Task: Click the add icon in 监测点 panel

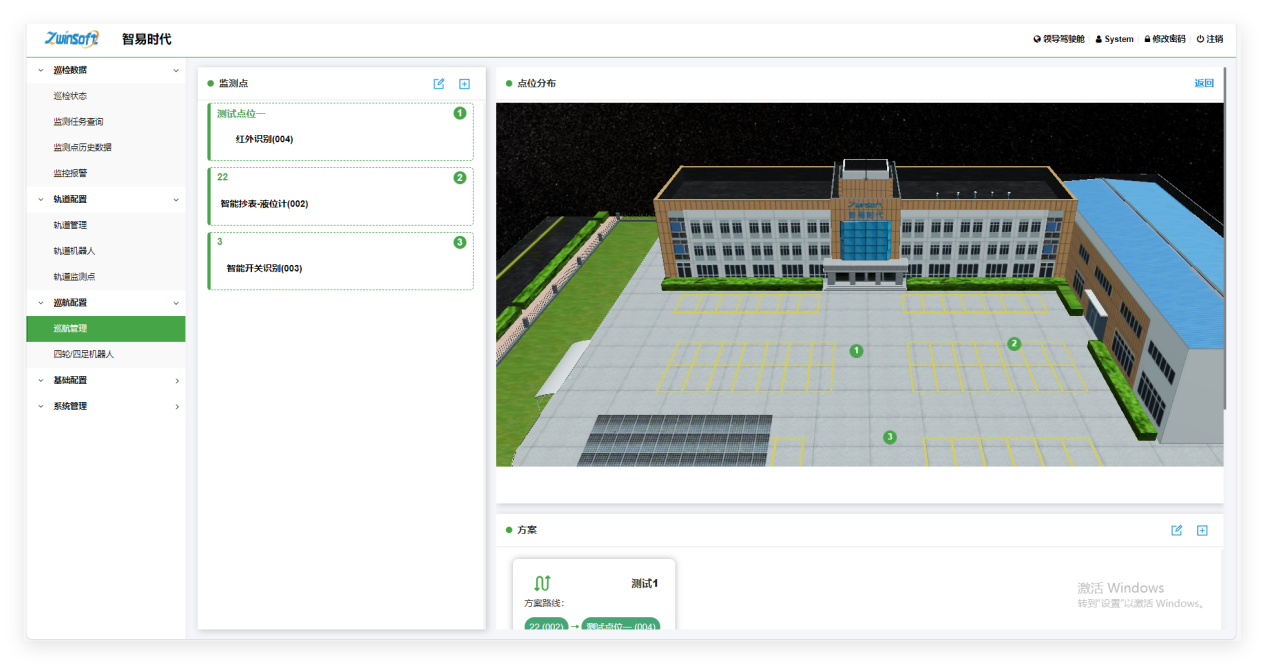Action: tap(464, 84)
